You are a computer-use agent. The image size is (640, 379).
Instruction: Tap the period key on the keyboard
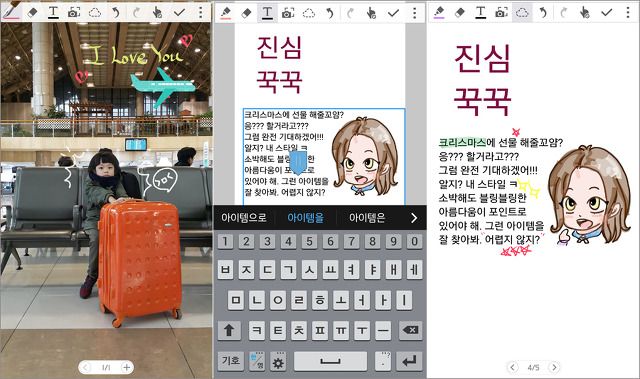383,361
